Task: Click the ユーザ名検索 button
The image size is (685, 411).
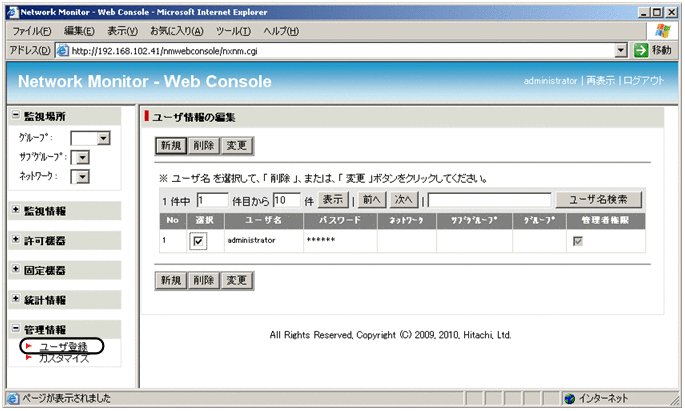Action: (599, 200)
